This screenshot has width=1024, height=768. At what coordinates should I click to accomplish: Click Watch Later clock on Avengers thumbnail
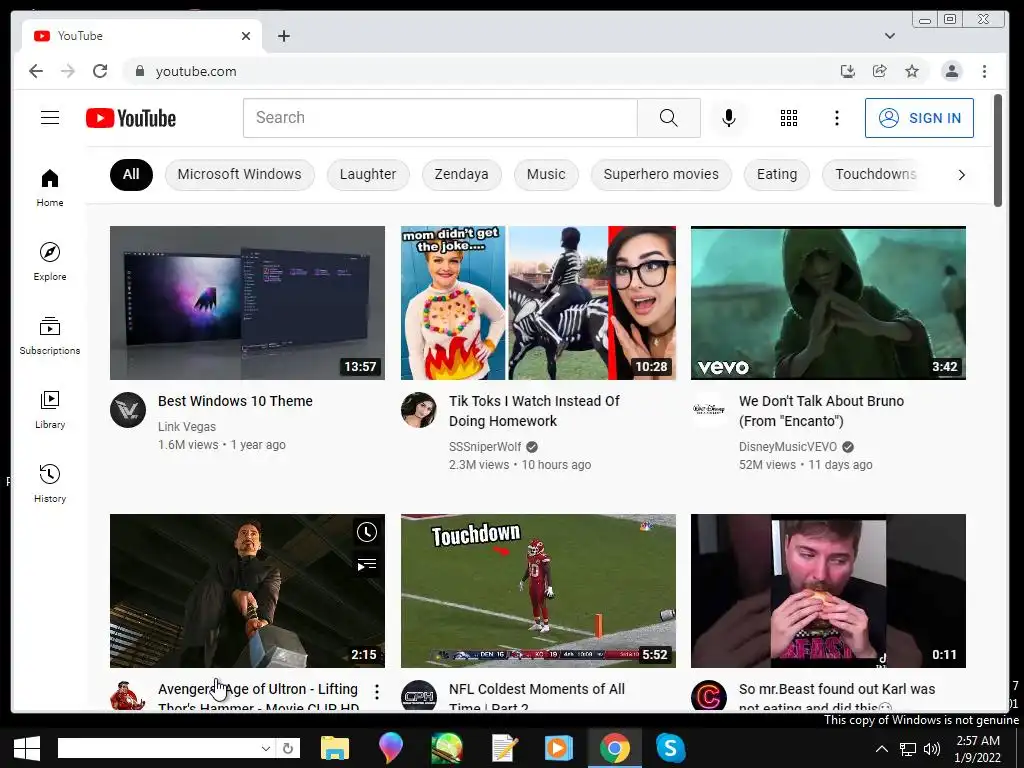(367, 532)
